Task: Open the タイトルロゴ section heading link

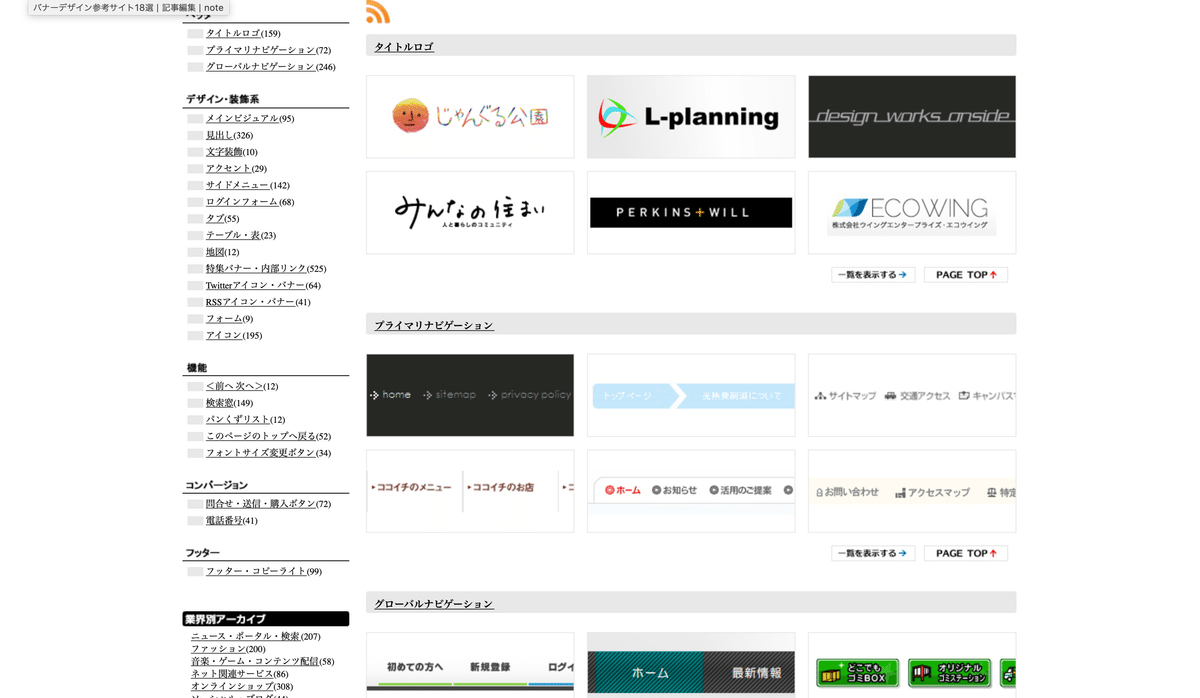Action: (x=404, y=47)
